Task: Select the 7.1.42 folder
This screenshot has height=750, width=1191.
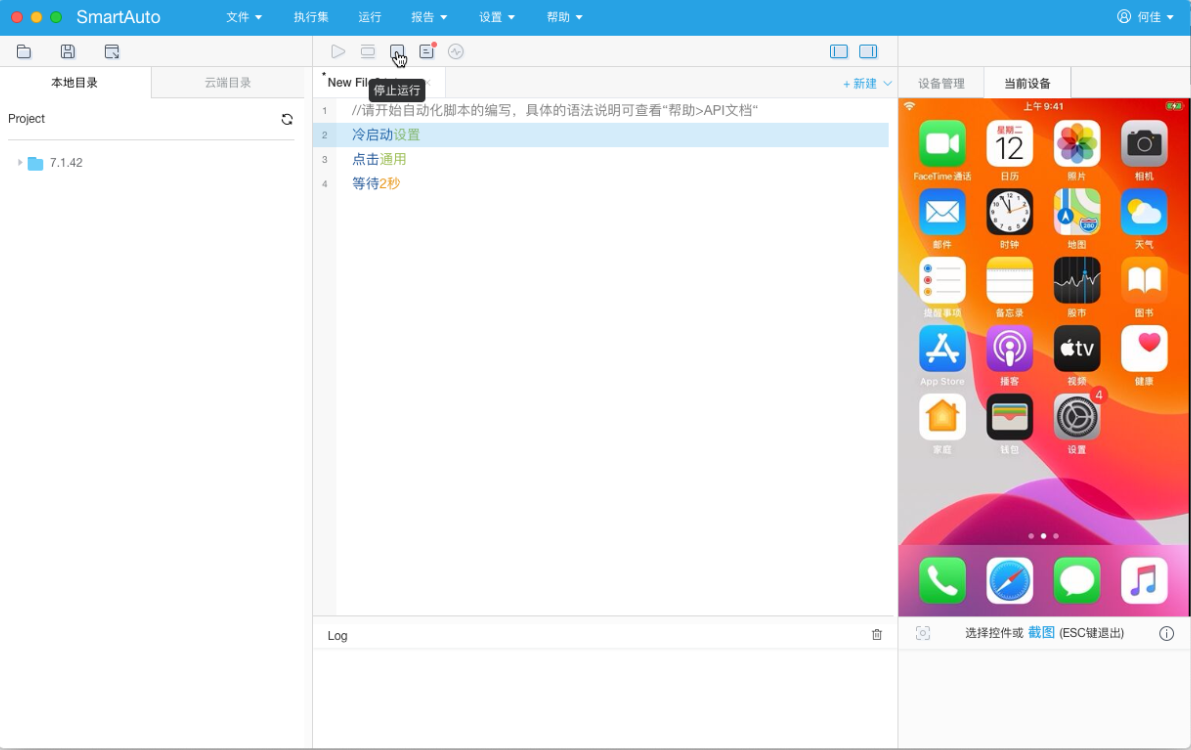Action: (x=56, y=163)
